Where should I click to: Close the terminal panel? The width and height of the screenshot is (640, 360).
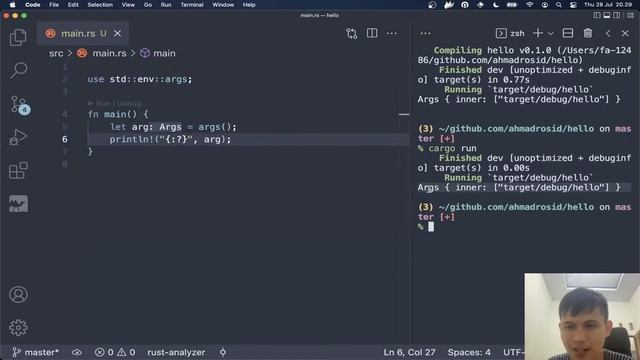click(625, 33)
